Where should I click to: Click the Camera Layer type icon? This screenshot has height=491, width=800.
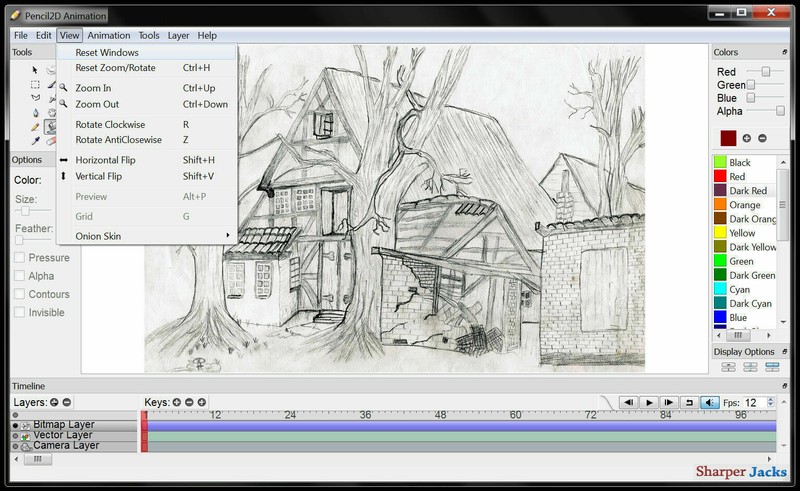pos(26,447)
